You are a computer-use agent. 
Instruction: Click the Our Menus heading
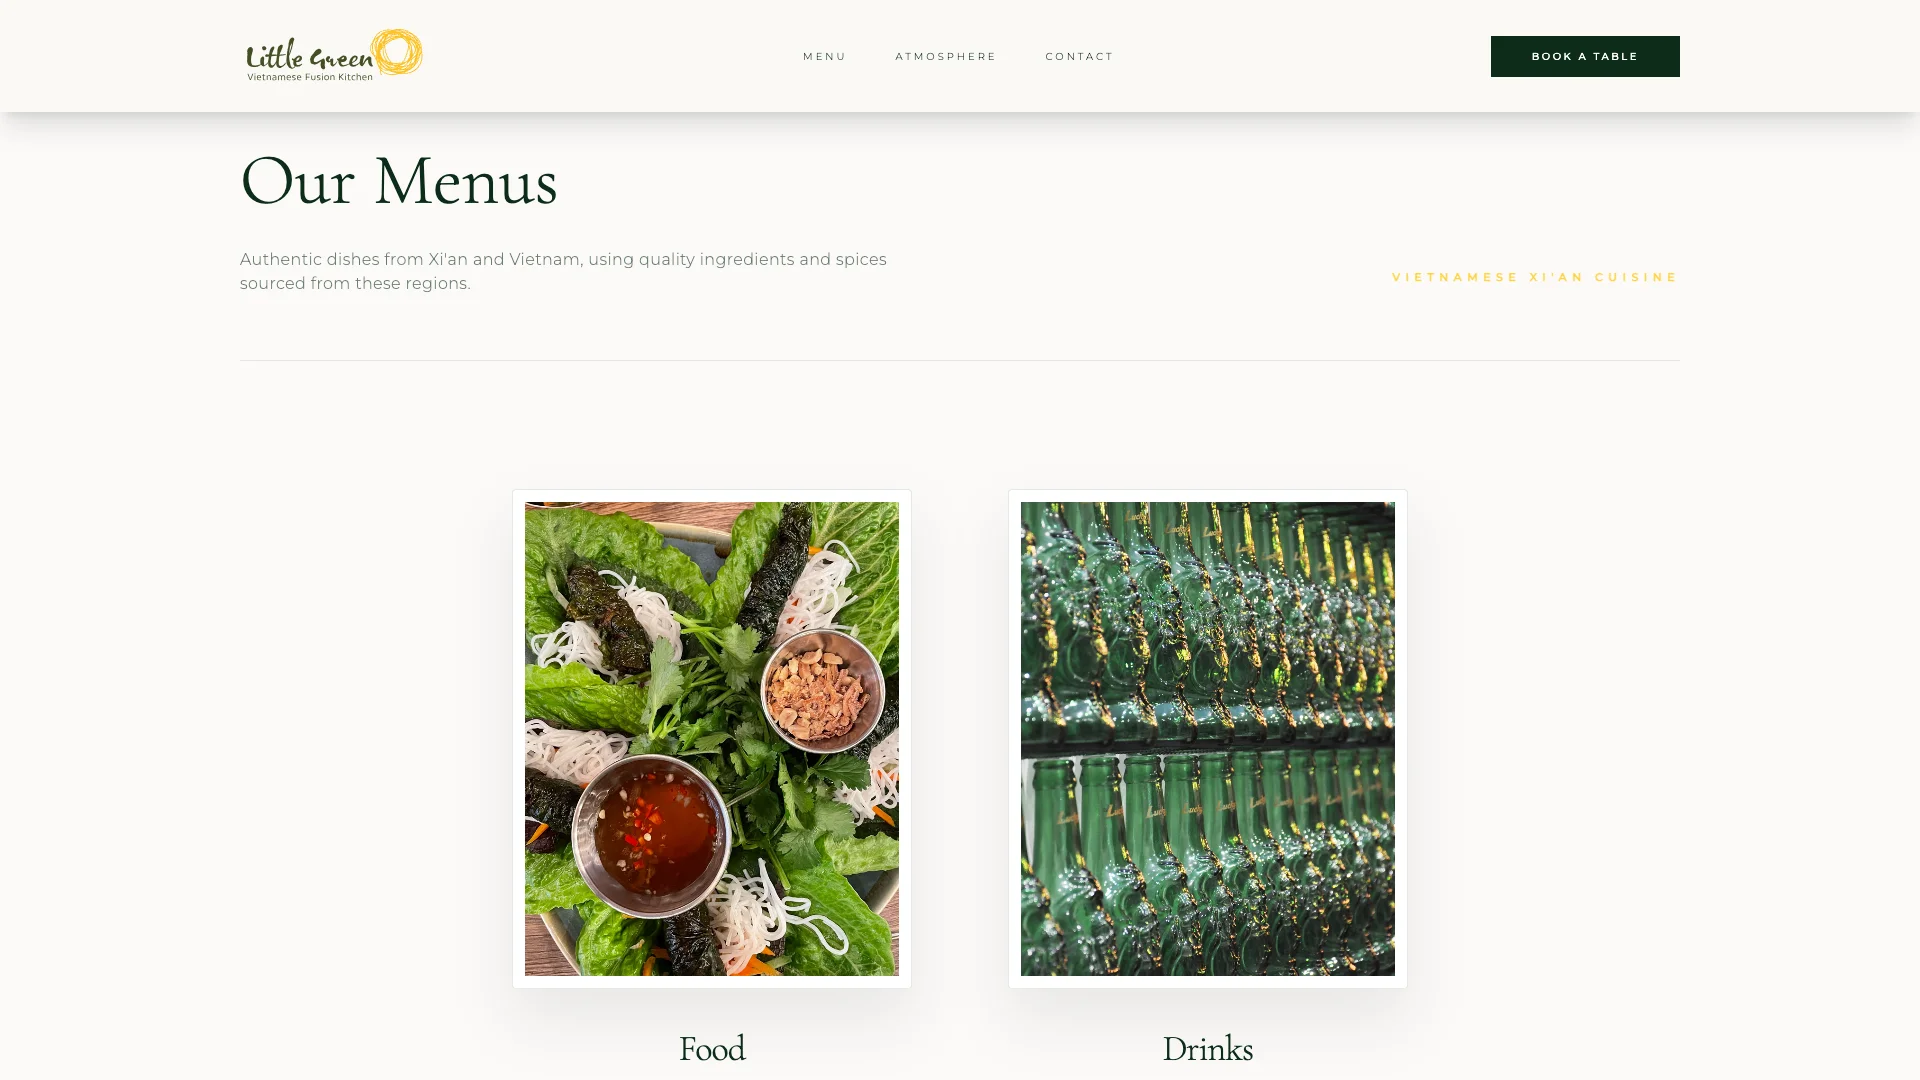coord(399,182)
